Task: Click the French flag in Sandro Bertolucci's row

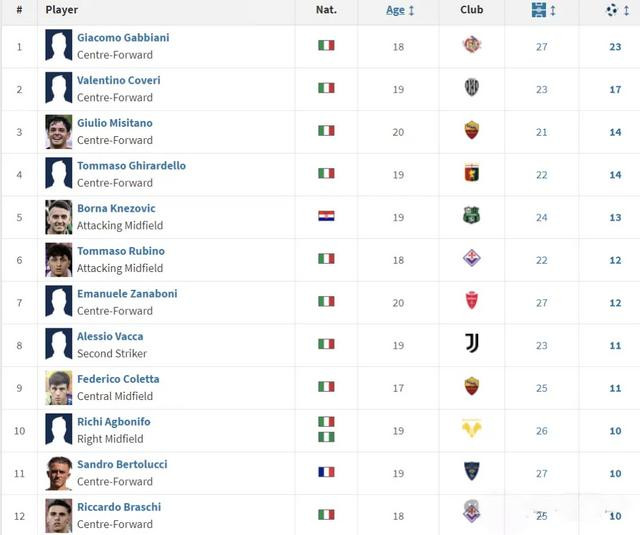Action: [x=326, y=472]
